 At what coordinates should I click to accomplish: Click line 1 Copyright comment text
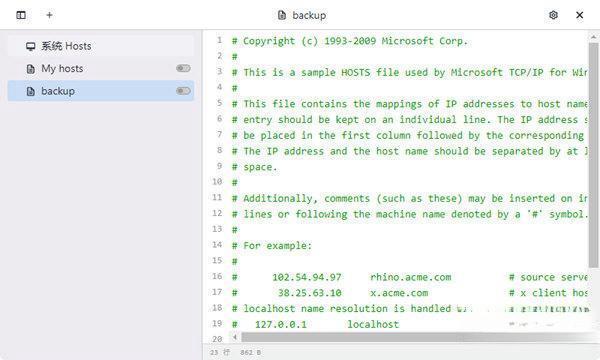tap(350, 41)
